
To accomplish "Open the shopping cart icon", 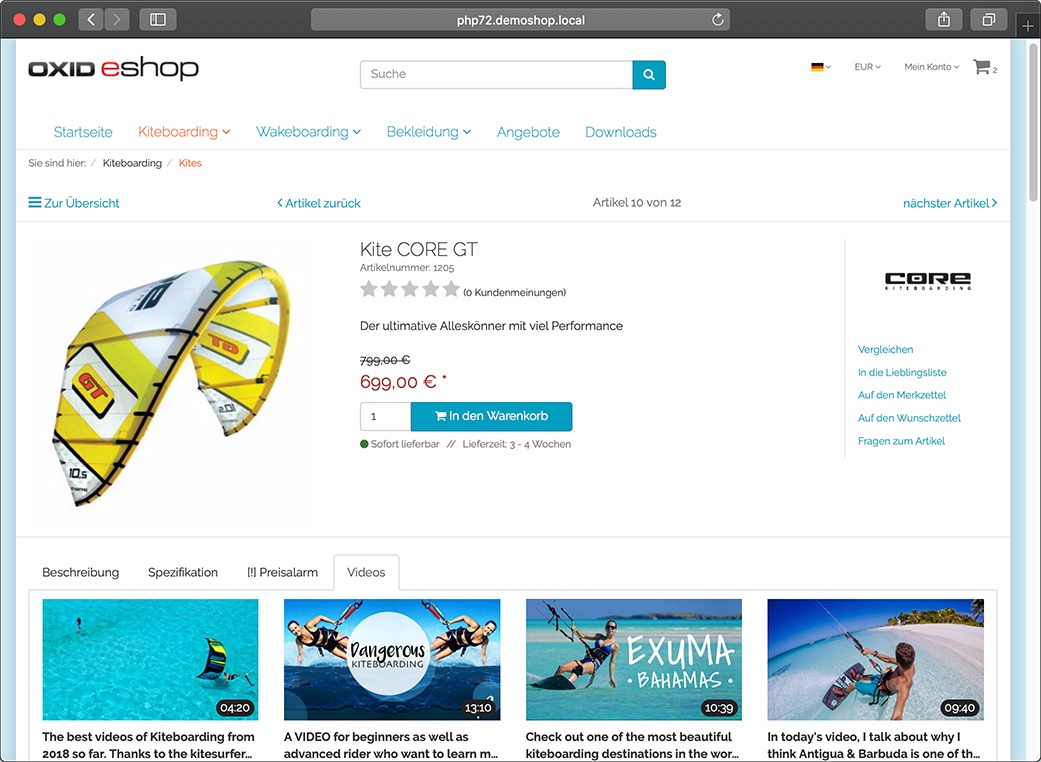I will click(x=985, y=67).
